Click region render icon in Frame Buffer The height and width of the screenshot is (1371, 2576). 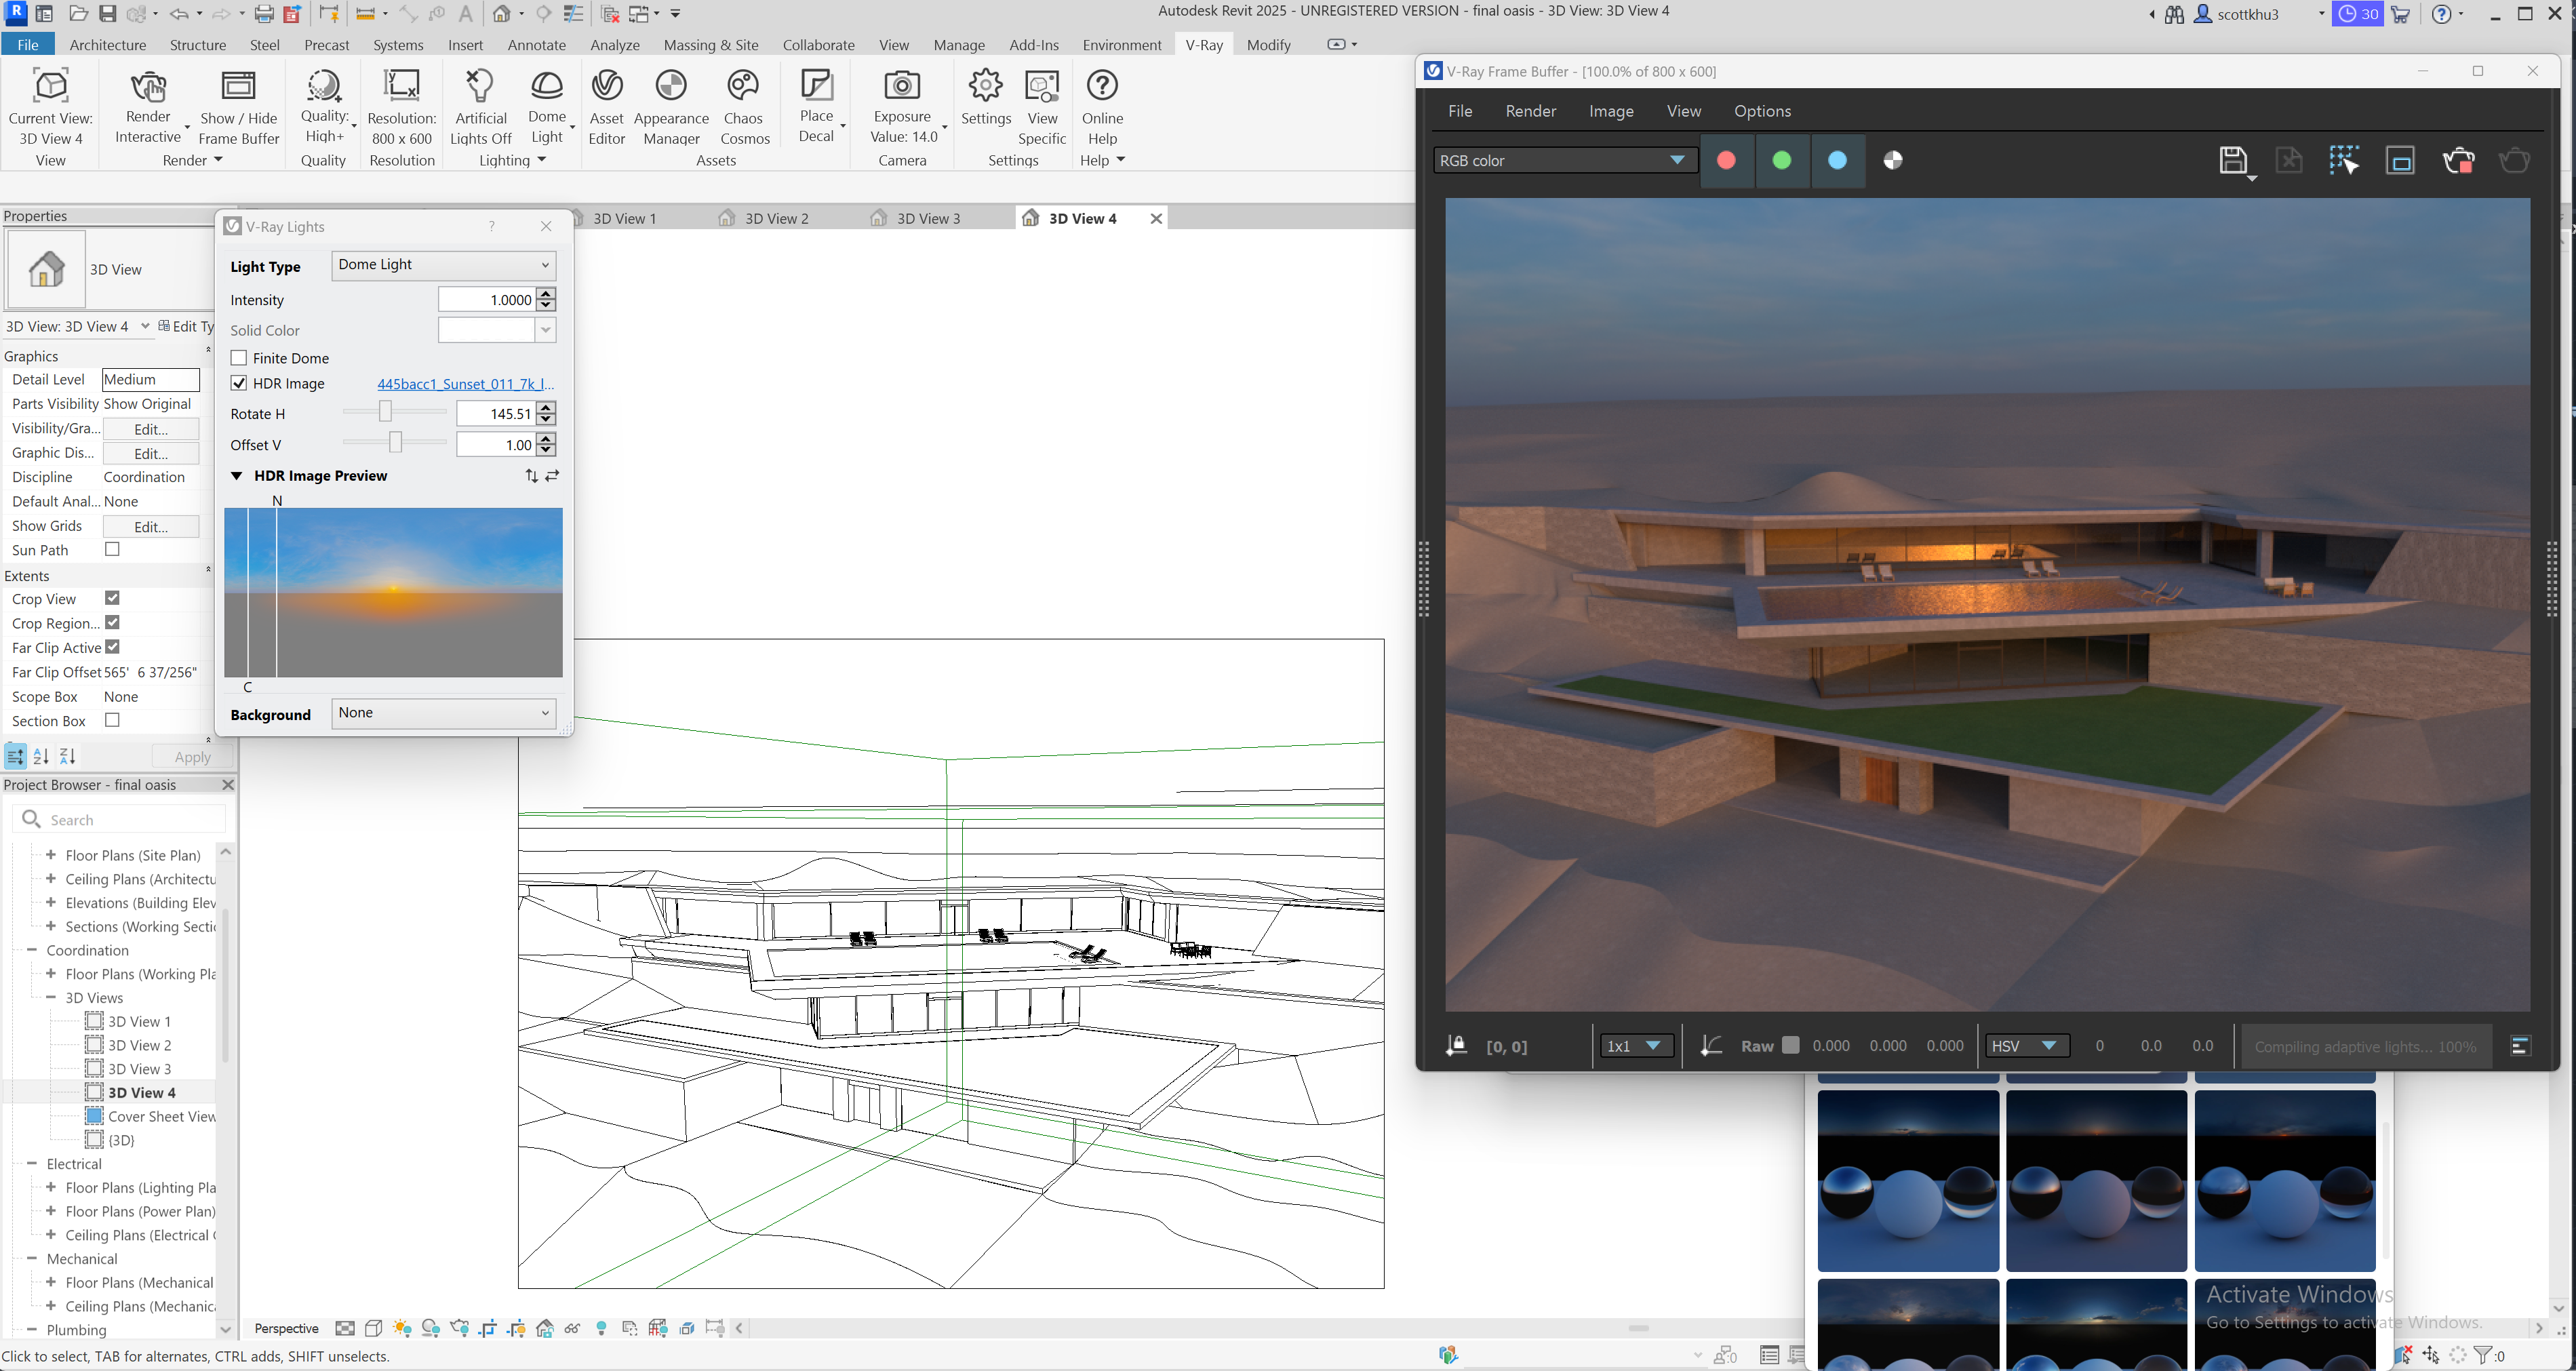[x=2400, y=161]
